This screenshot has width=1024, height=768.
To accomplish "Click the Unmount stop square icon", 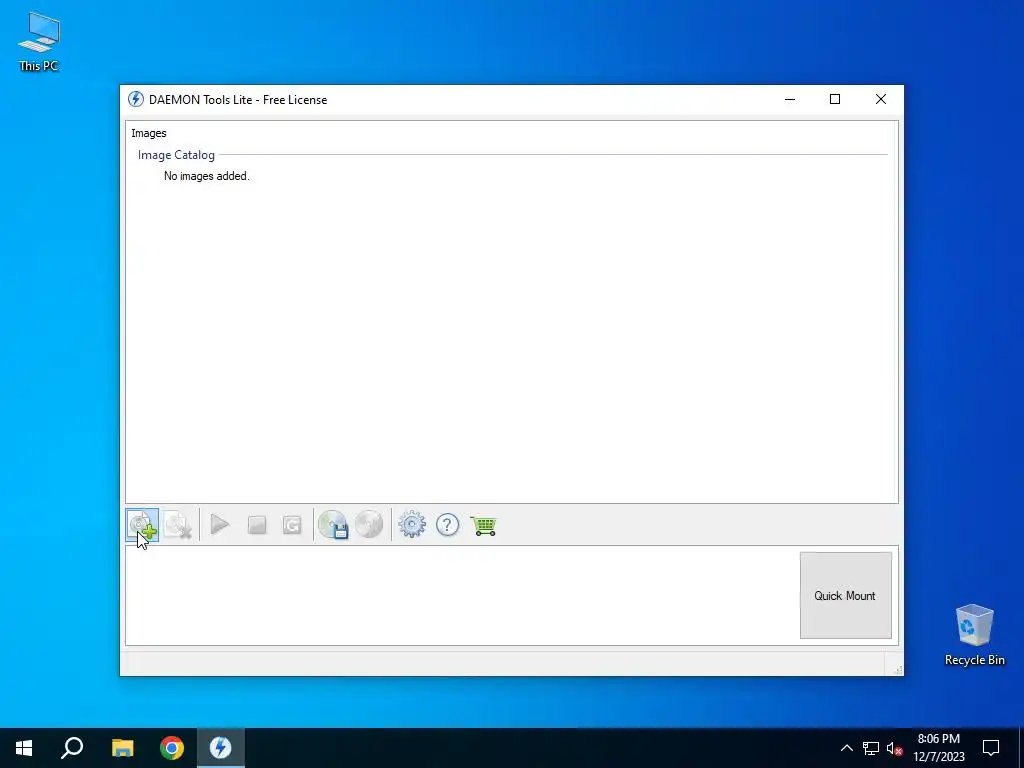I will (257, 525).
